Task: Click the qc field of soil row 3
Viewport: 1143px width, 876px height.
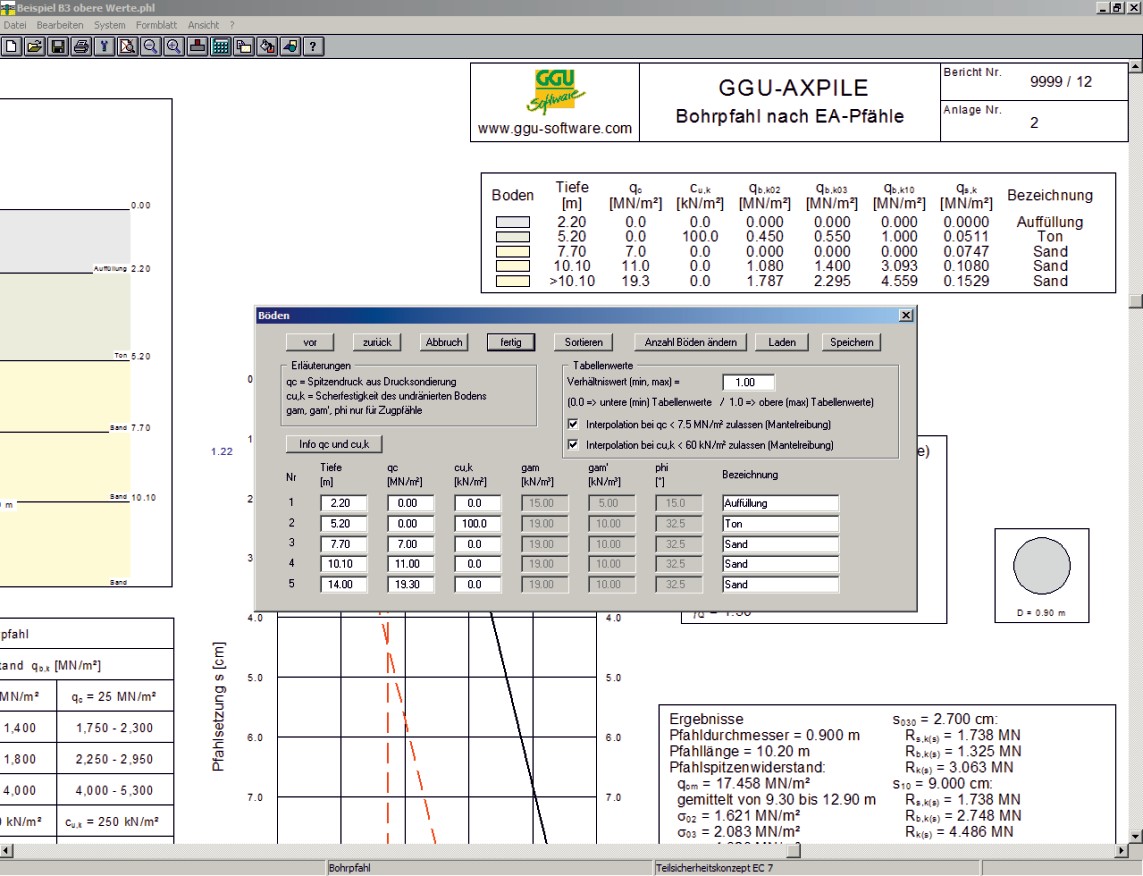Action: coord(410,544)
